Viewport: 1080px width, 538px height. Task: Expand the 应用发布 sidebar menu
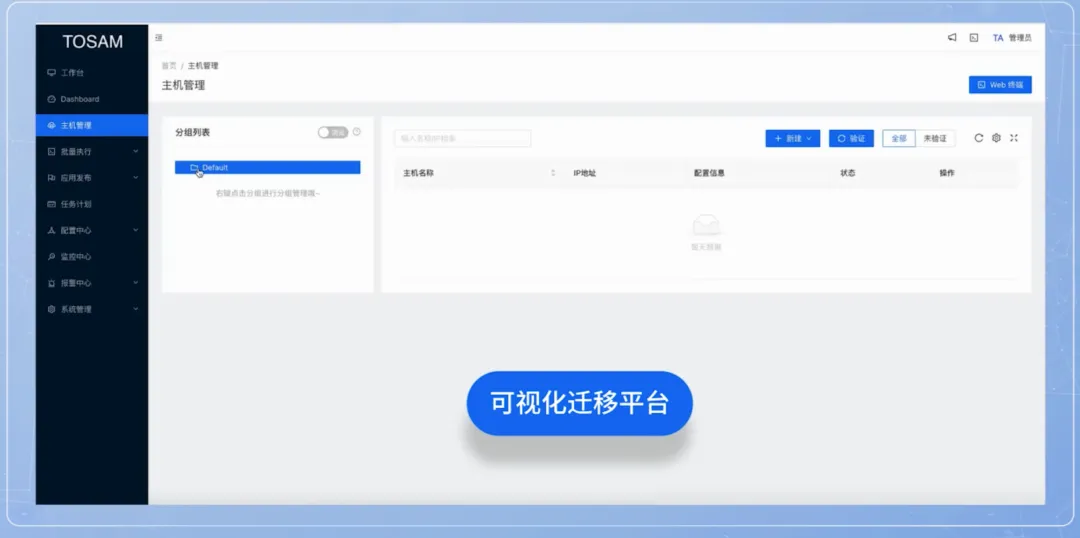(x=92, y=178)
